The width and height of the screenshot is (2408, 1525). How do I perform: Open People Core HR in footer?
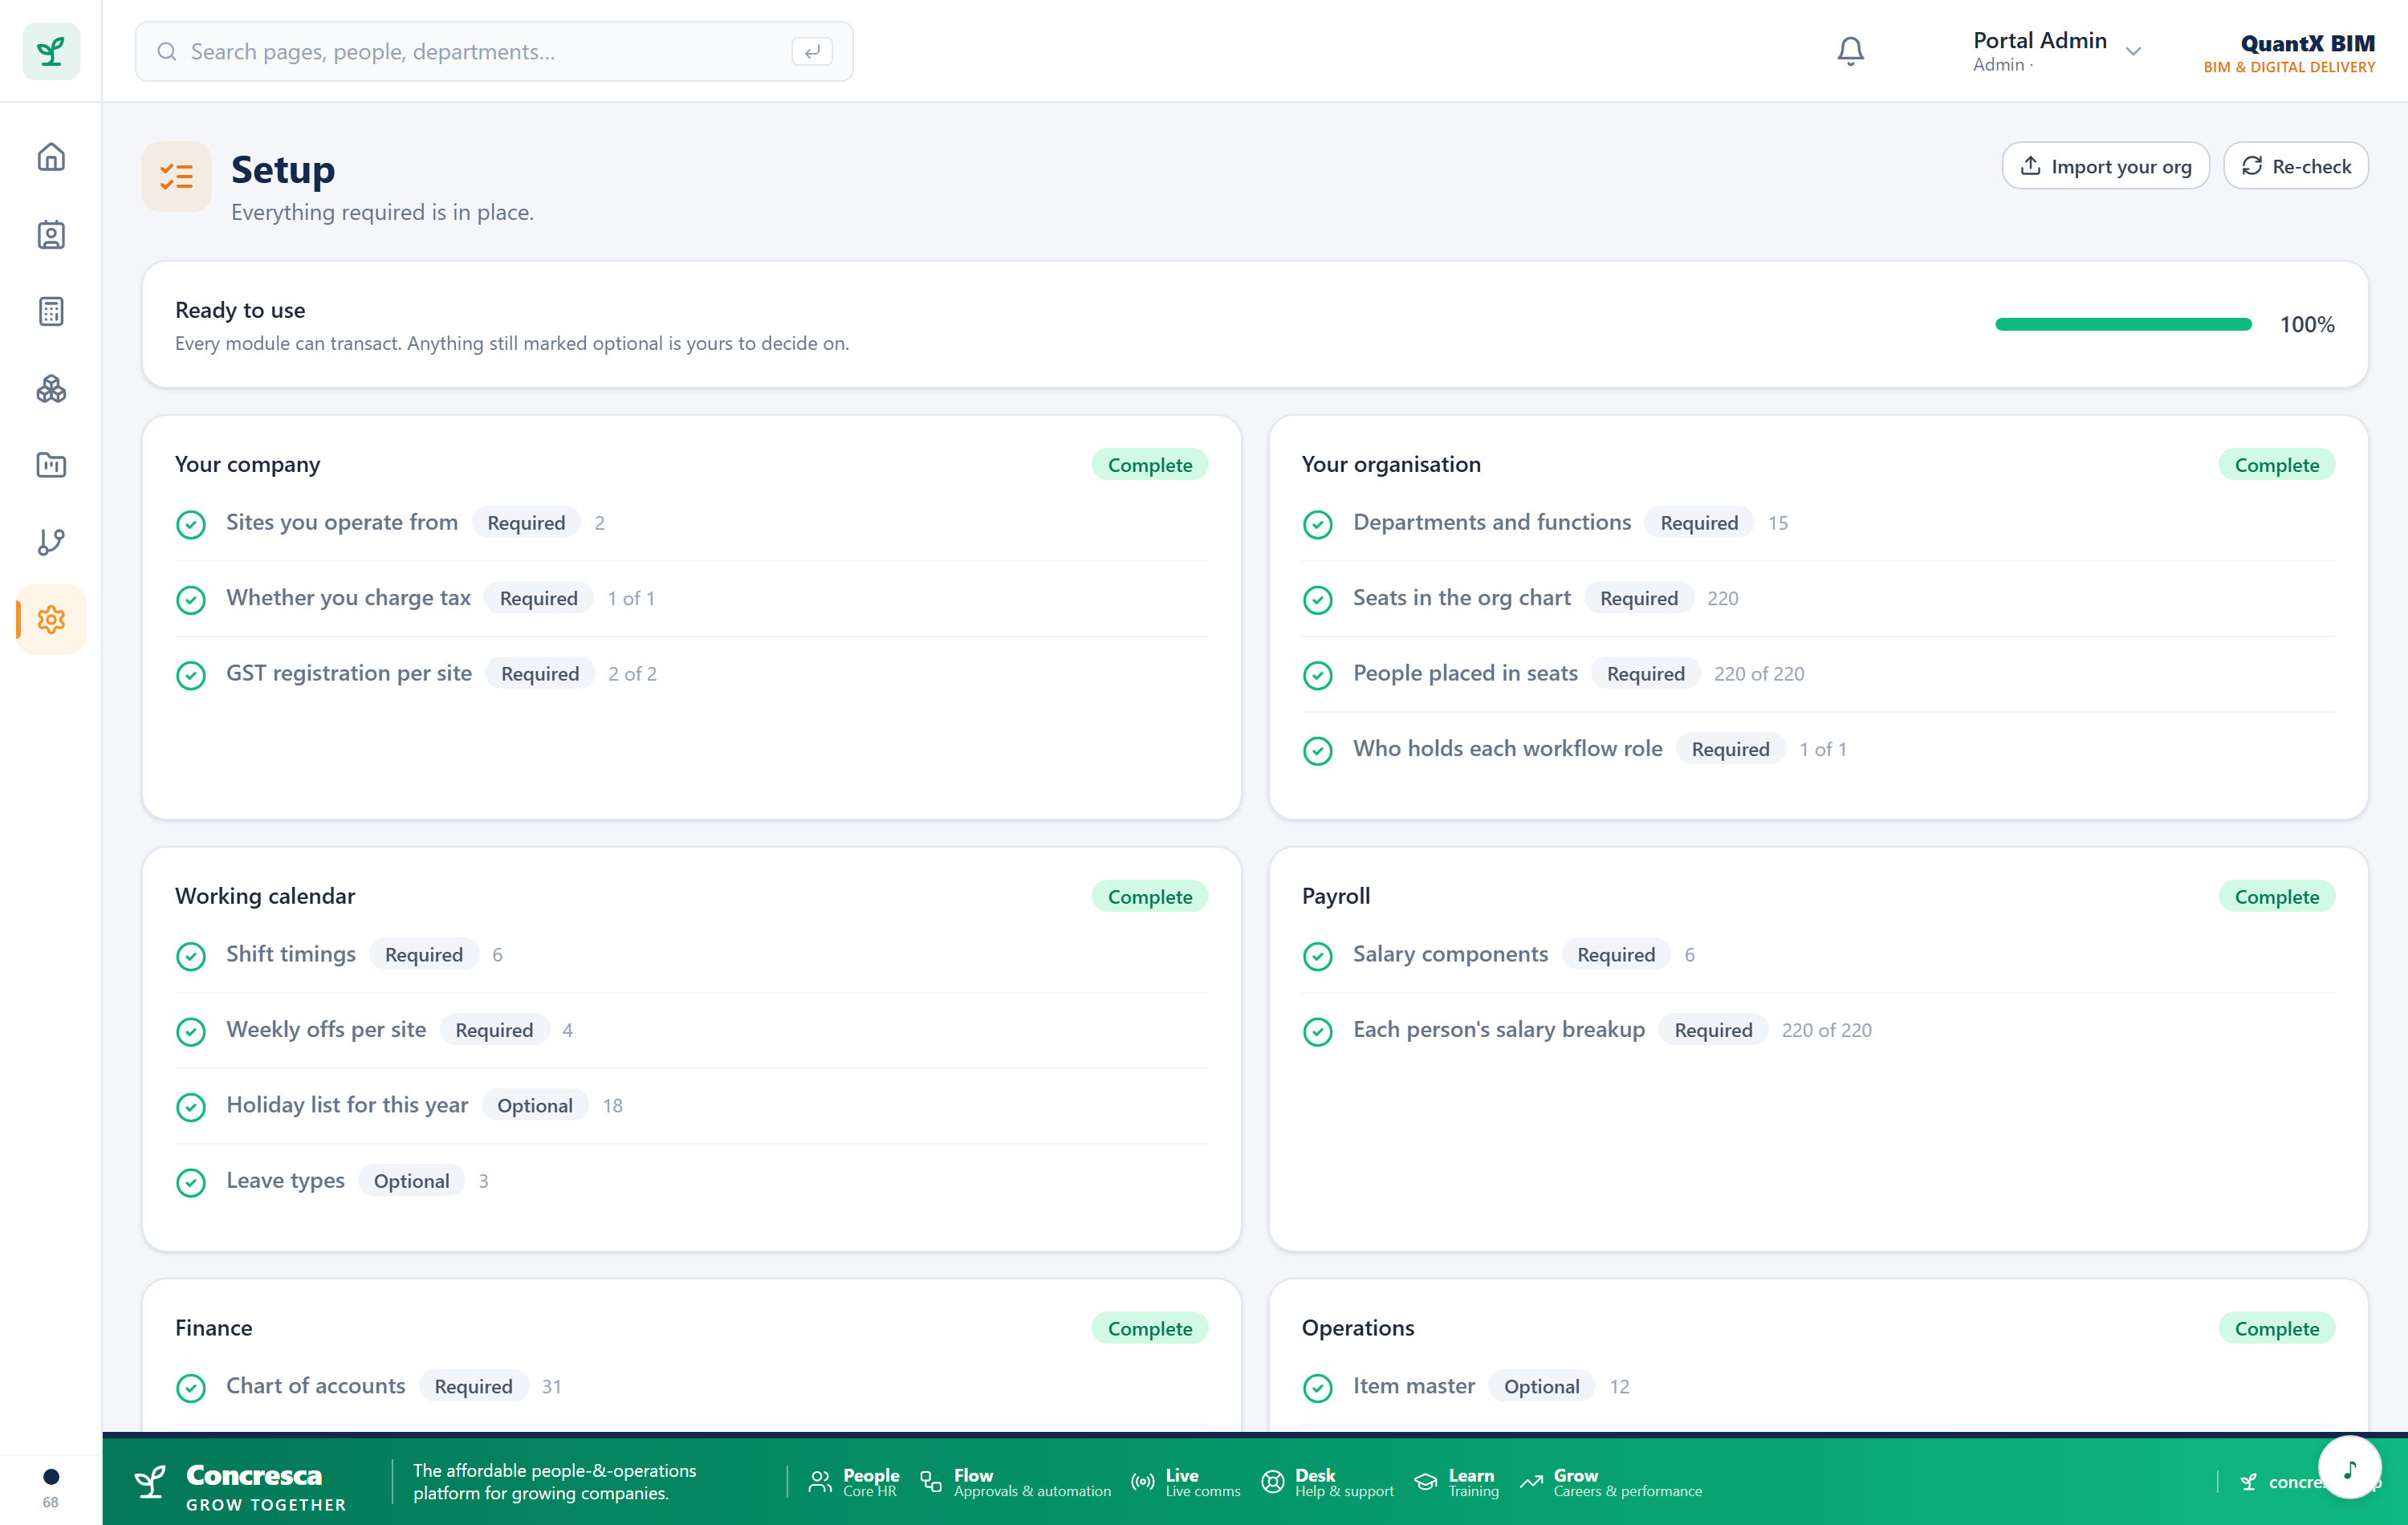[854, 1482]
